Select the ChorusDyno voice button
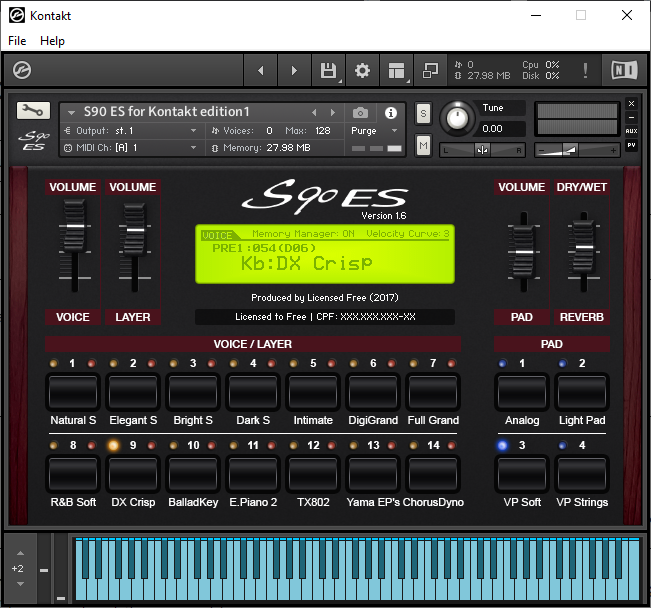 click(433, 474)
